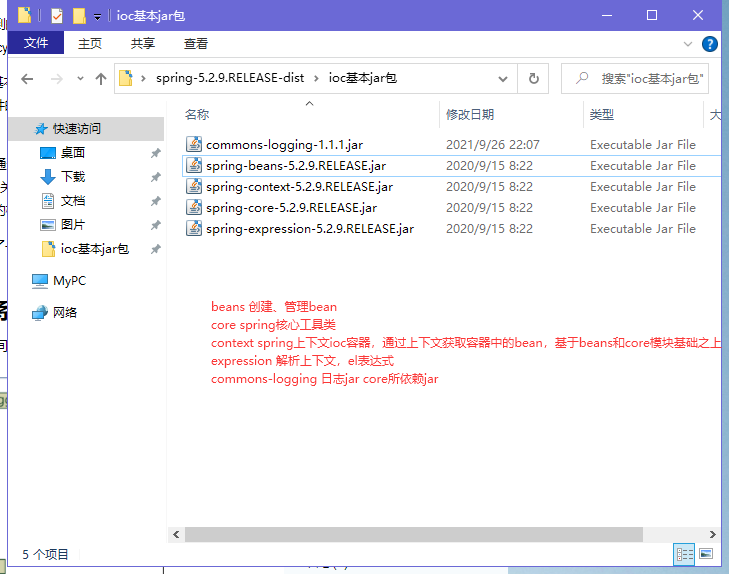729x574 pixels.
Task: Click the MyPC computer icon
Action: click(x=40, y=281)
